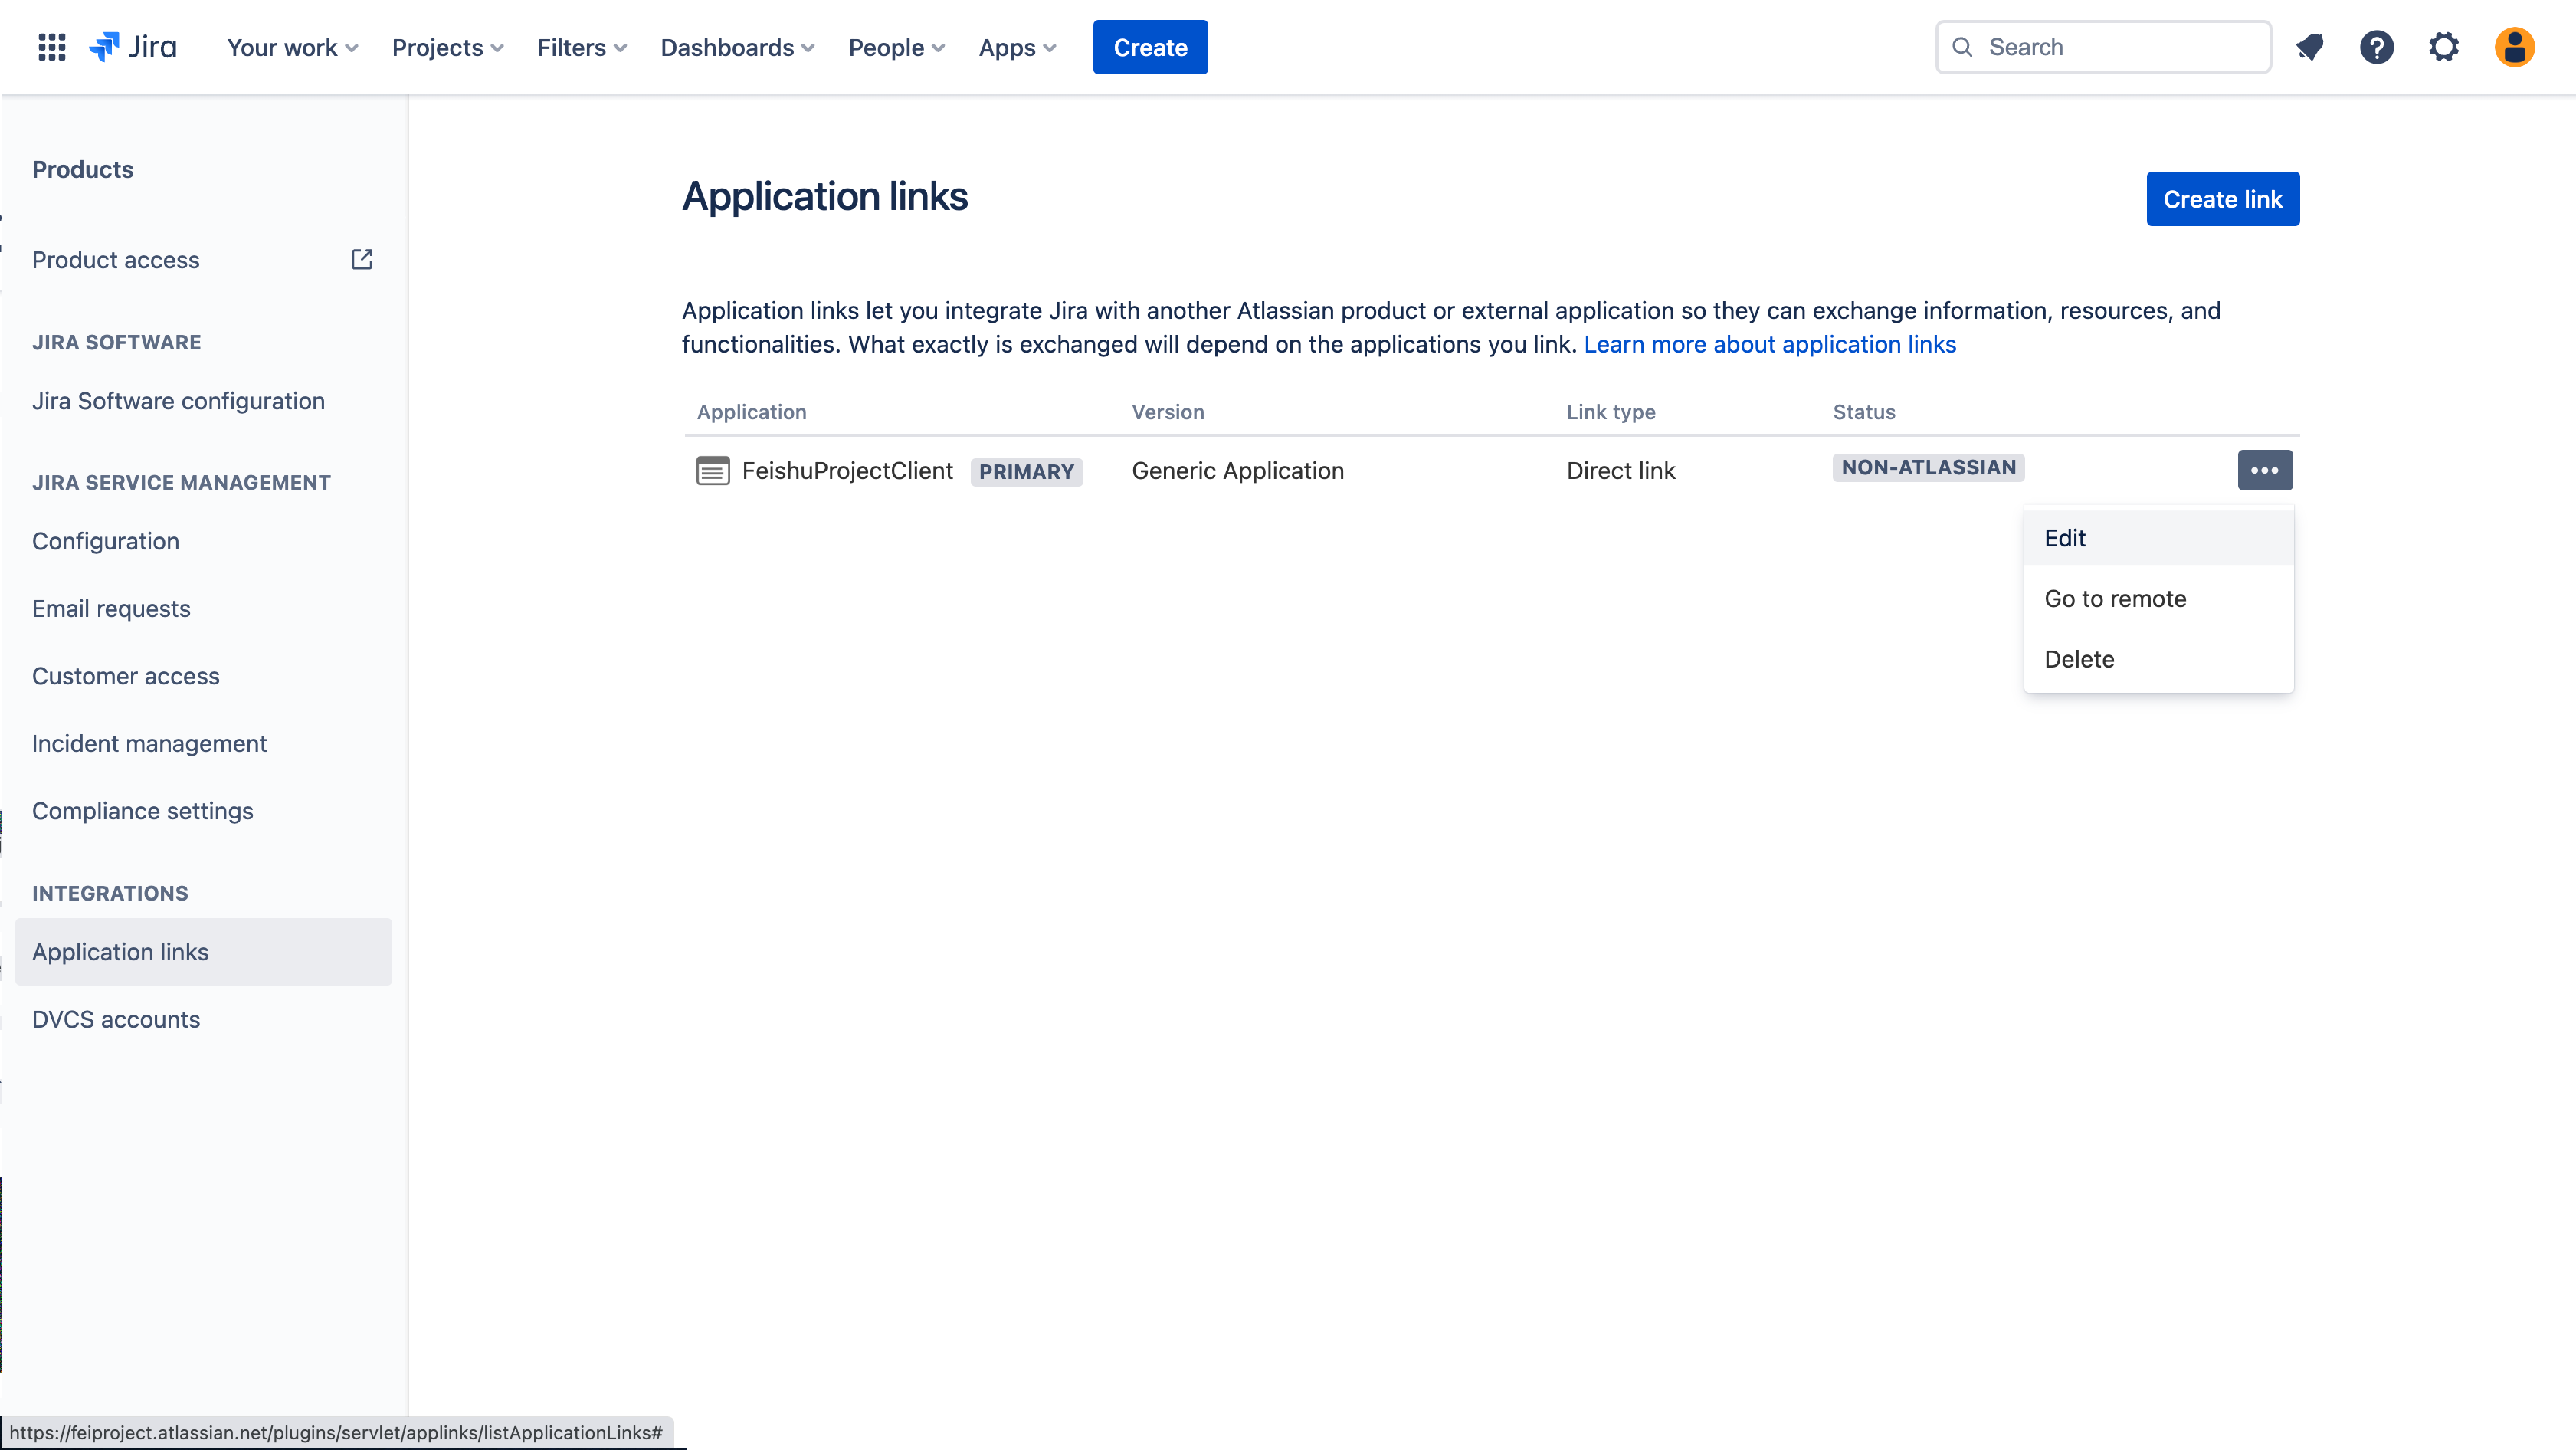The width and height of the screenshot is (2576, 1450).
Task: Open the help question mark icon
Action: click(x=2377, y=47)
